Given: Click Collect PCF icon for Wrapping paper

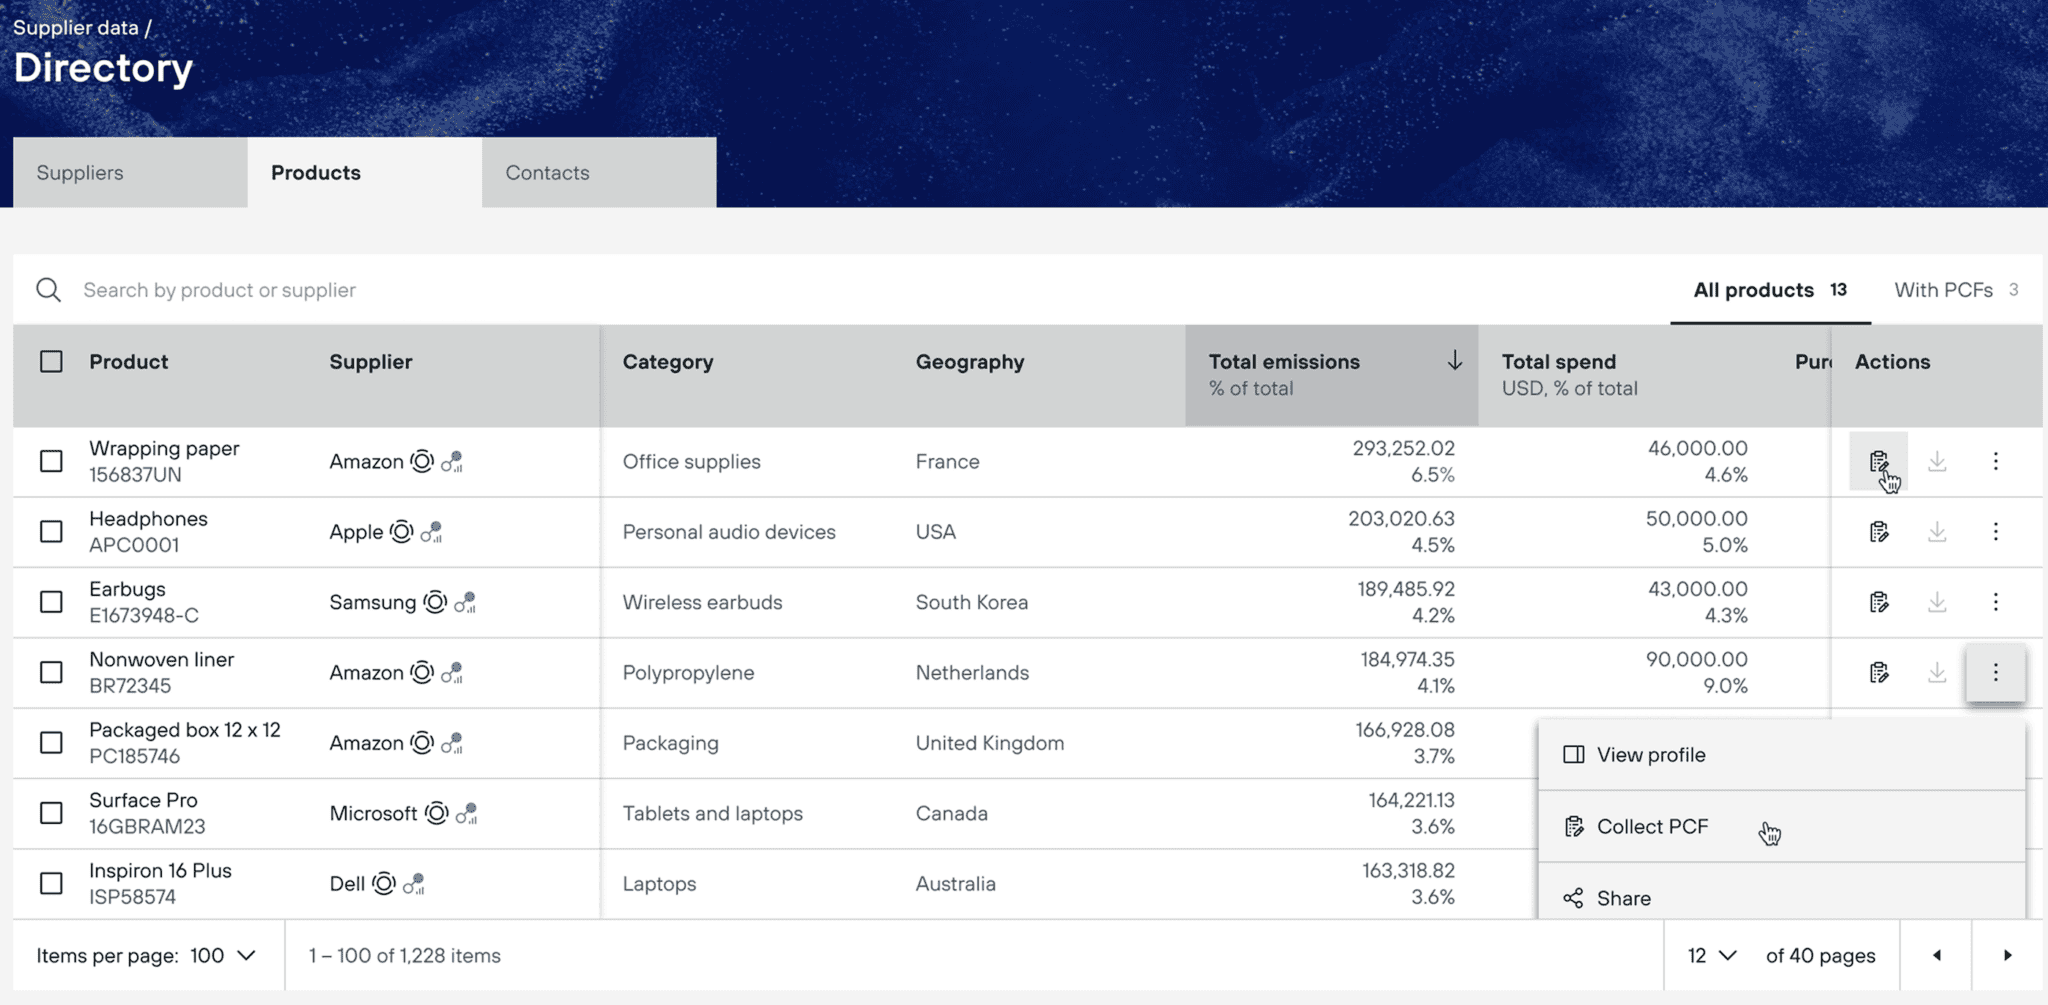Looking at the screenshot, I should (x=1878, y=461).
